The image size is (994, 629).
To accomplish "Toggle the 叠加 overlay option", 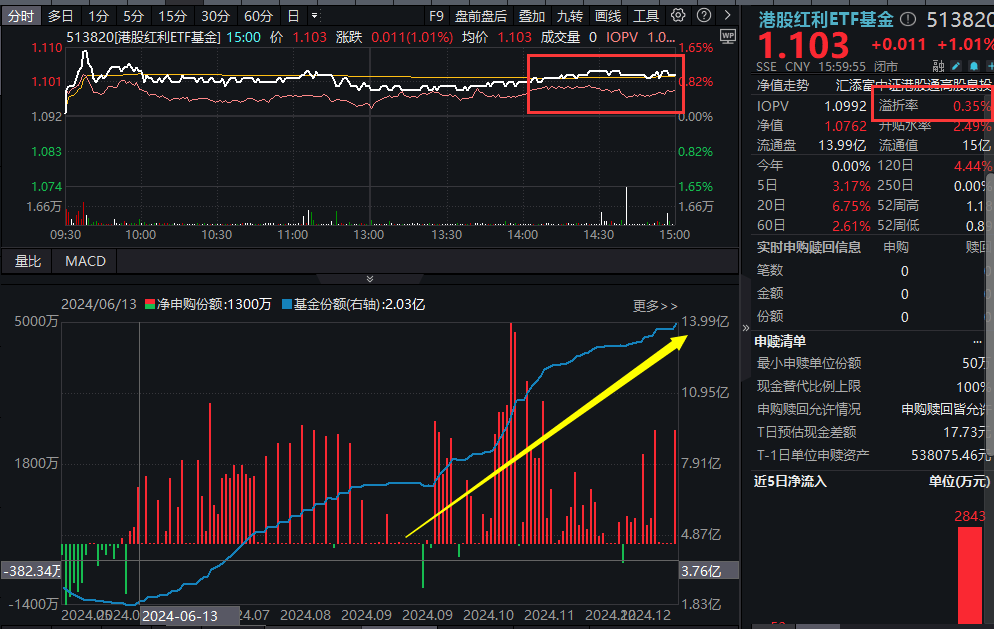I will click(x=531, y=16).
